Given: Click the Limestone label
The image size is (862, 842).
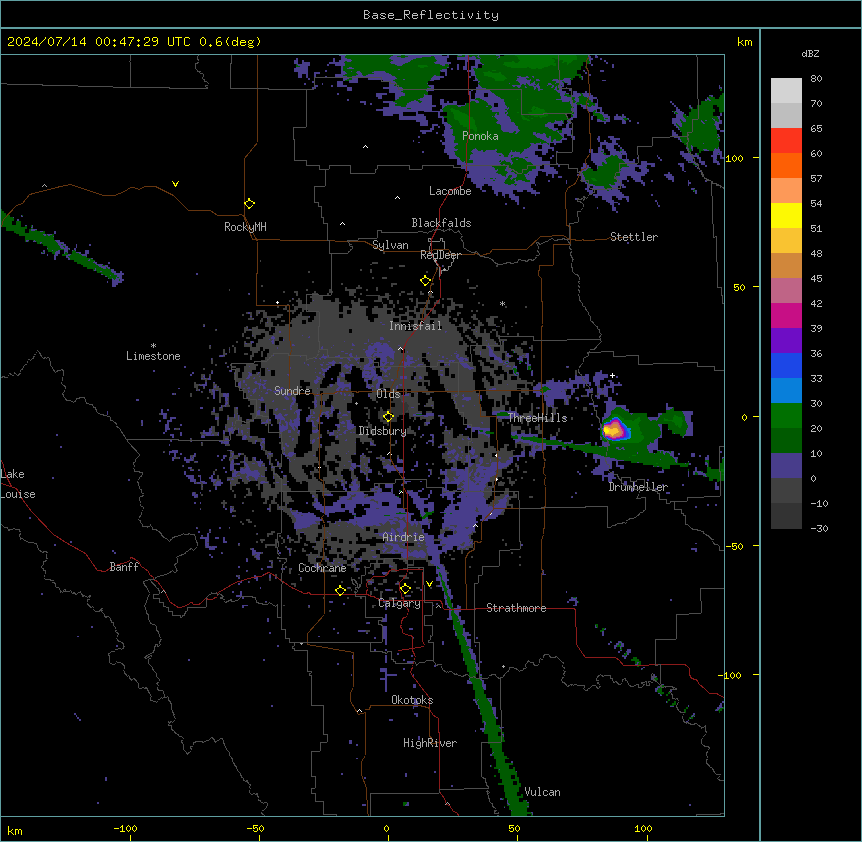Looking at the screenshot, I should (x=153, y=356).
